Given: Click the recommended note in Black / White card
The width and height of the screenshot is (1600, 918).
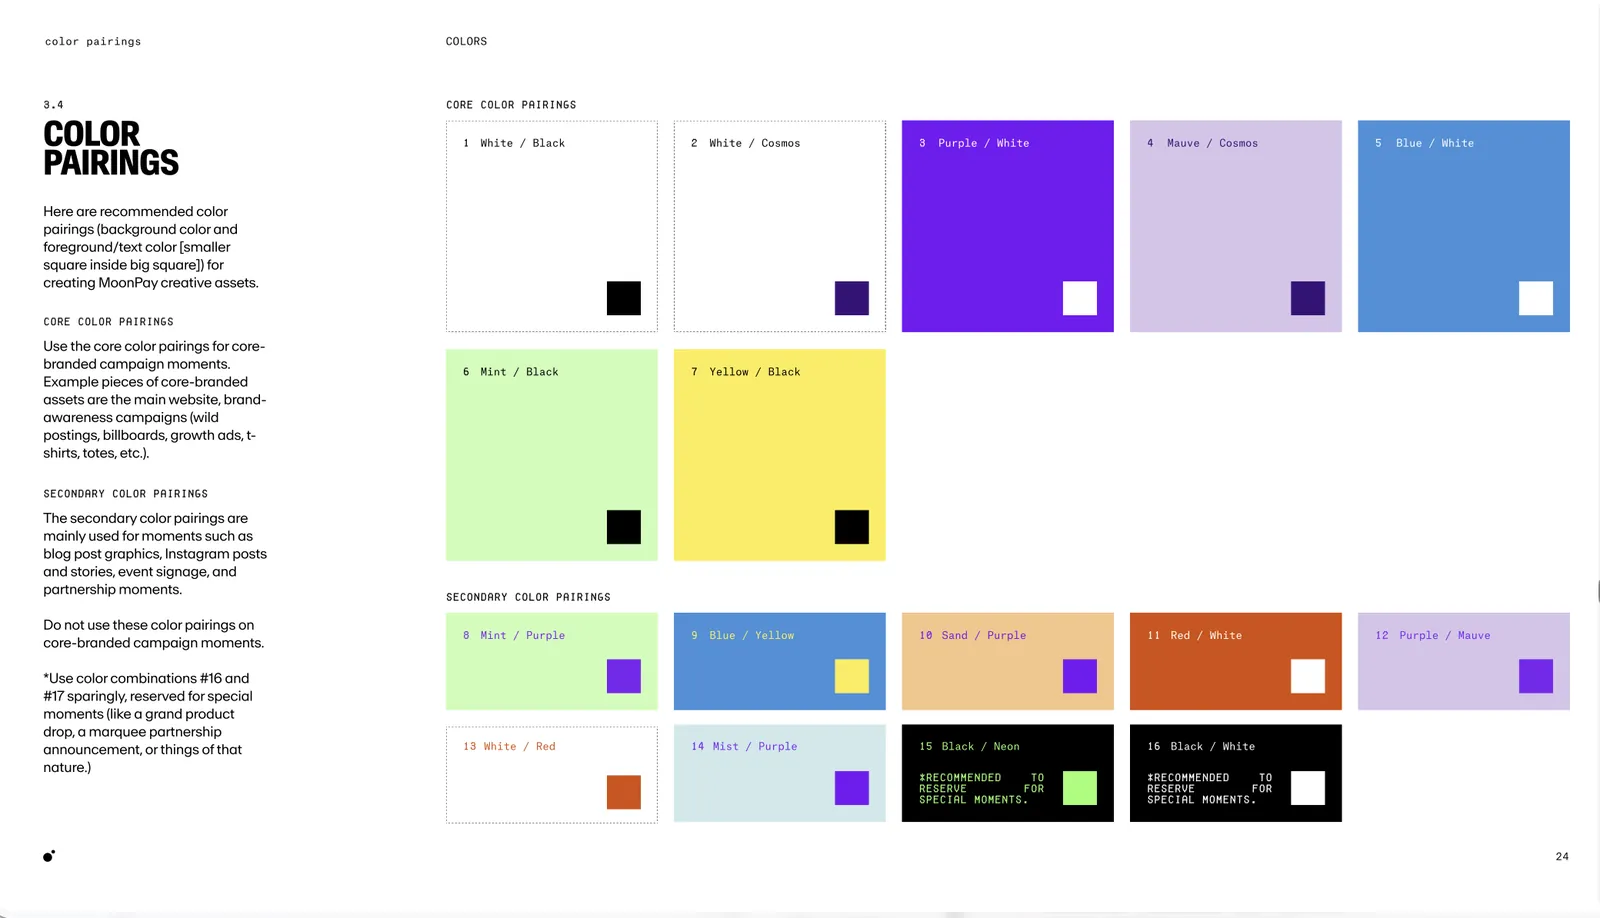Looking at the screenshot, I should [1210, 788].
